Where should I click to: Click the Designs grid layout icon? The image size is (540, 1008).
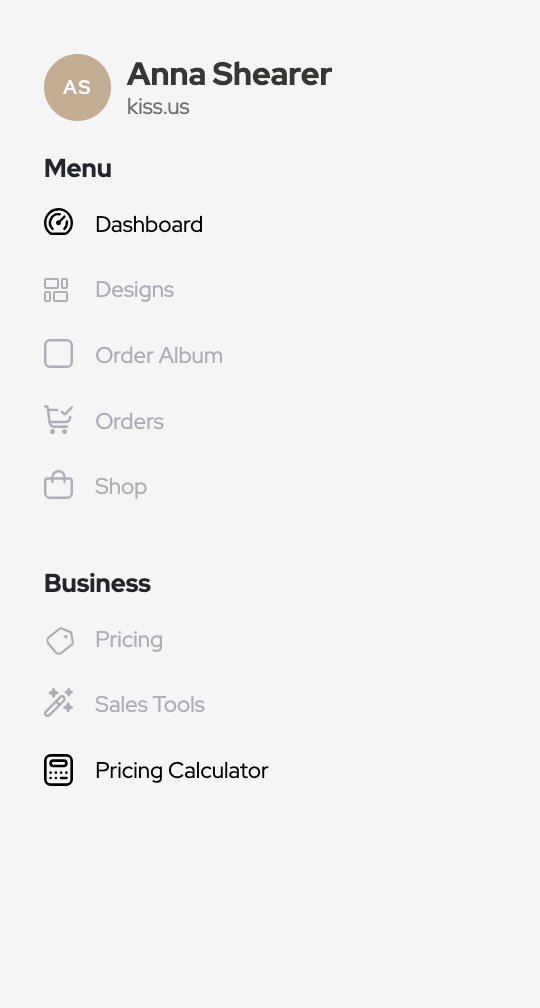click(x=56, y=290)
